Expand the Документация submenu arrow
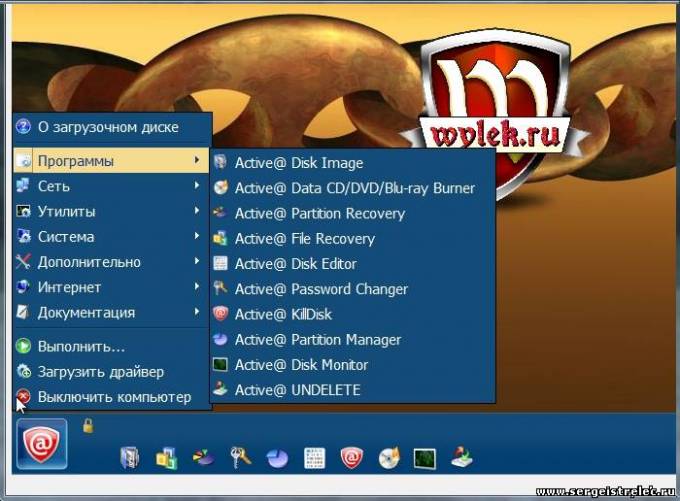This screenshot has width=680, height=501. [x=197, y=311]
